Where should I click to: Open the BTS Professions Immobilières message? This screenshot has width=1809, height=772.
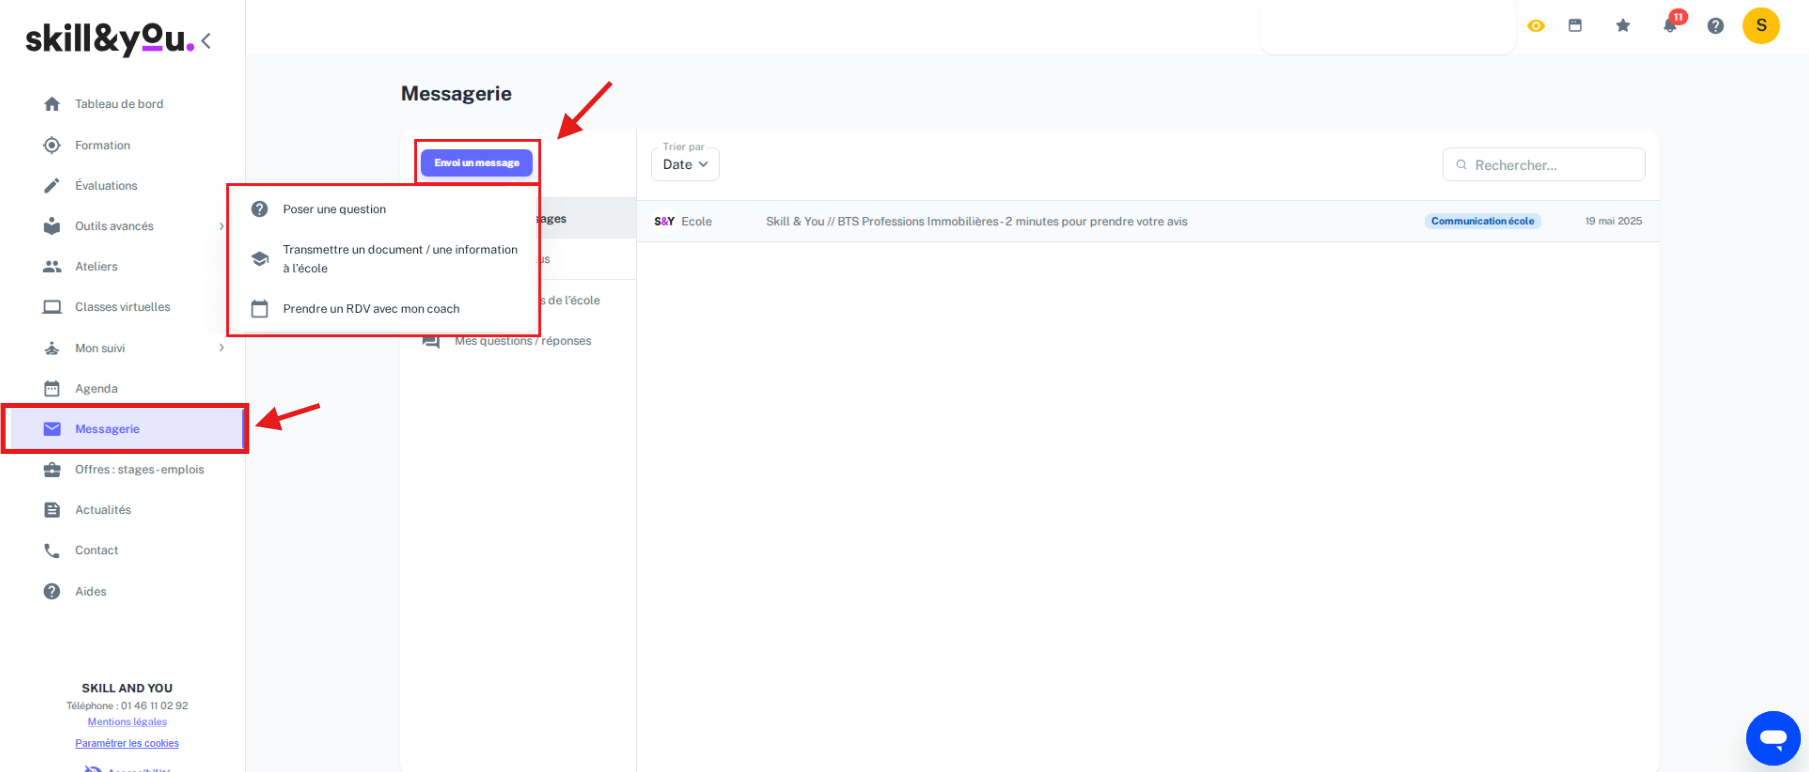[976, 222]
